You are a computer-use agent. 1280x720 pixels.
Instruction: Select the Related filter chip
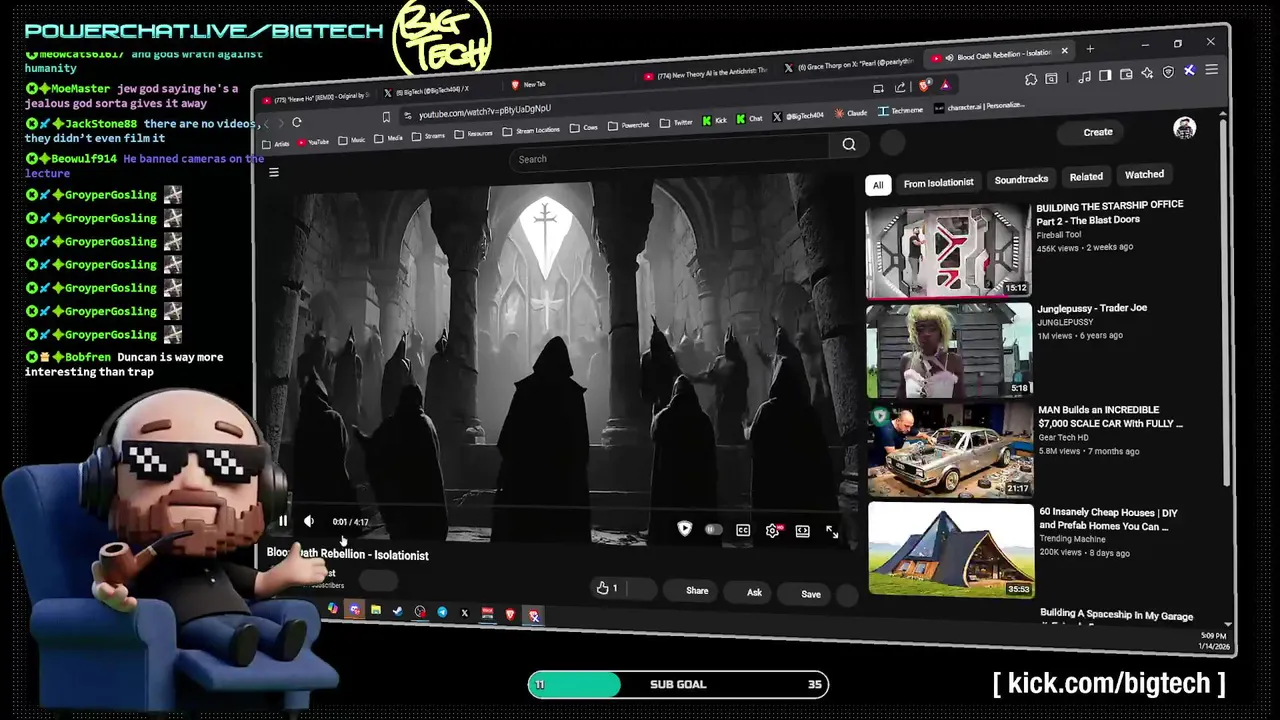pyautogui.click(x=1086, y=177)
